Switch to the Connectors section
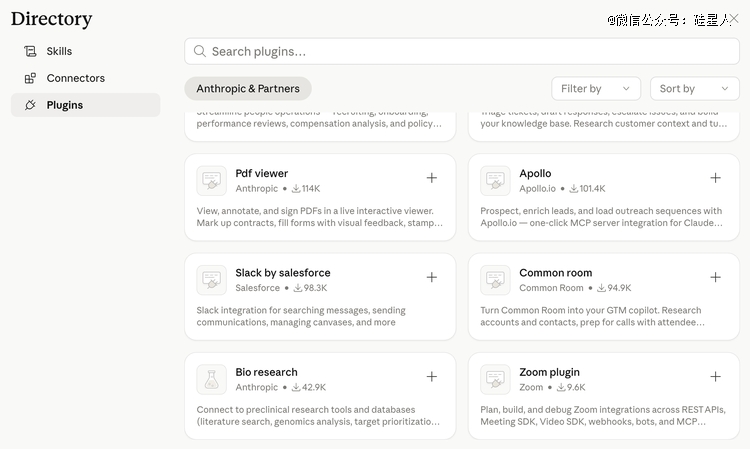The width and height of the screenshot is (750, 449). point(75,78)
